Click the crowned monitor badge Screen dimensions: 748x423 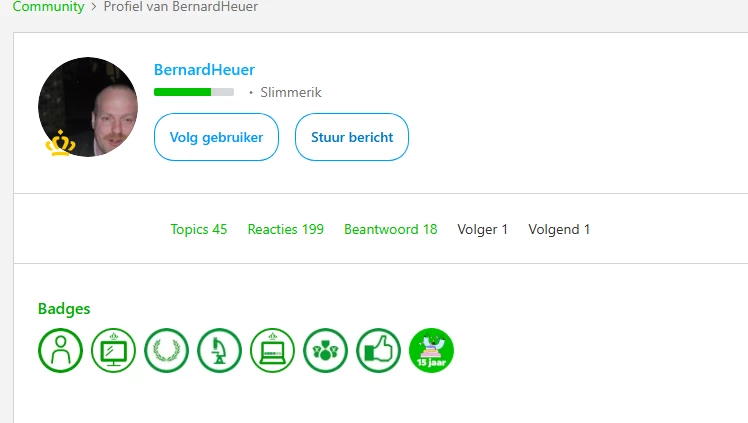pyautogui.click(x=114, y=351)
